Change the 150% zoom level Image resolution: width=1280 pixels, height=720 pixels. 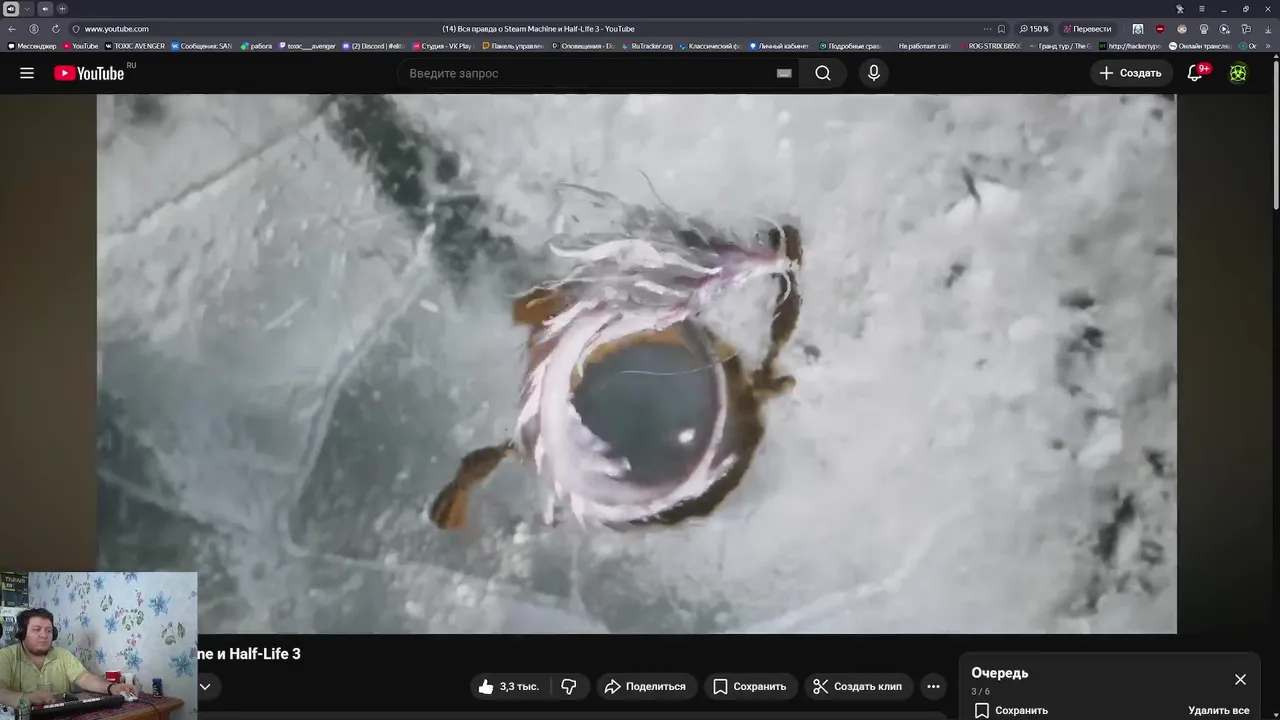[x=1034, y=29]
